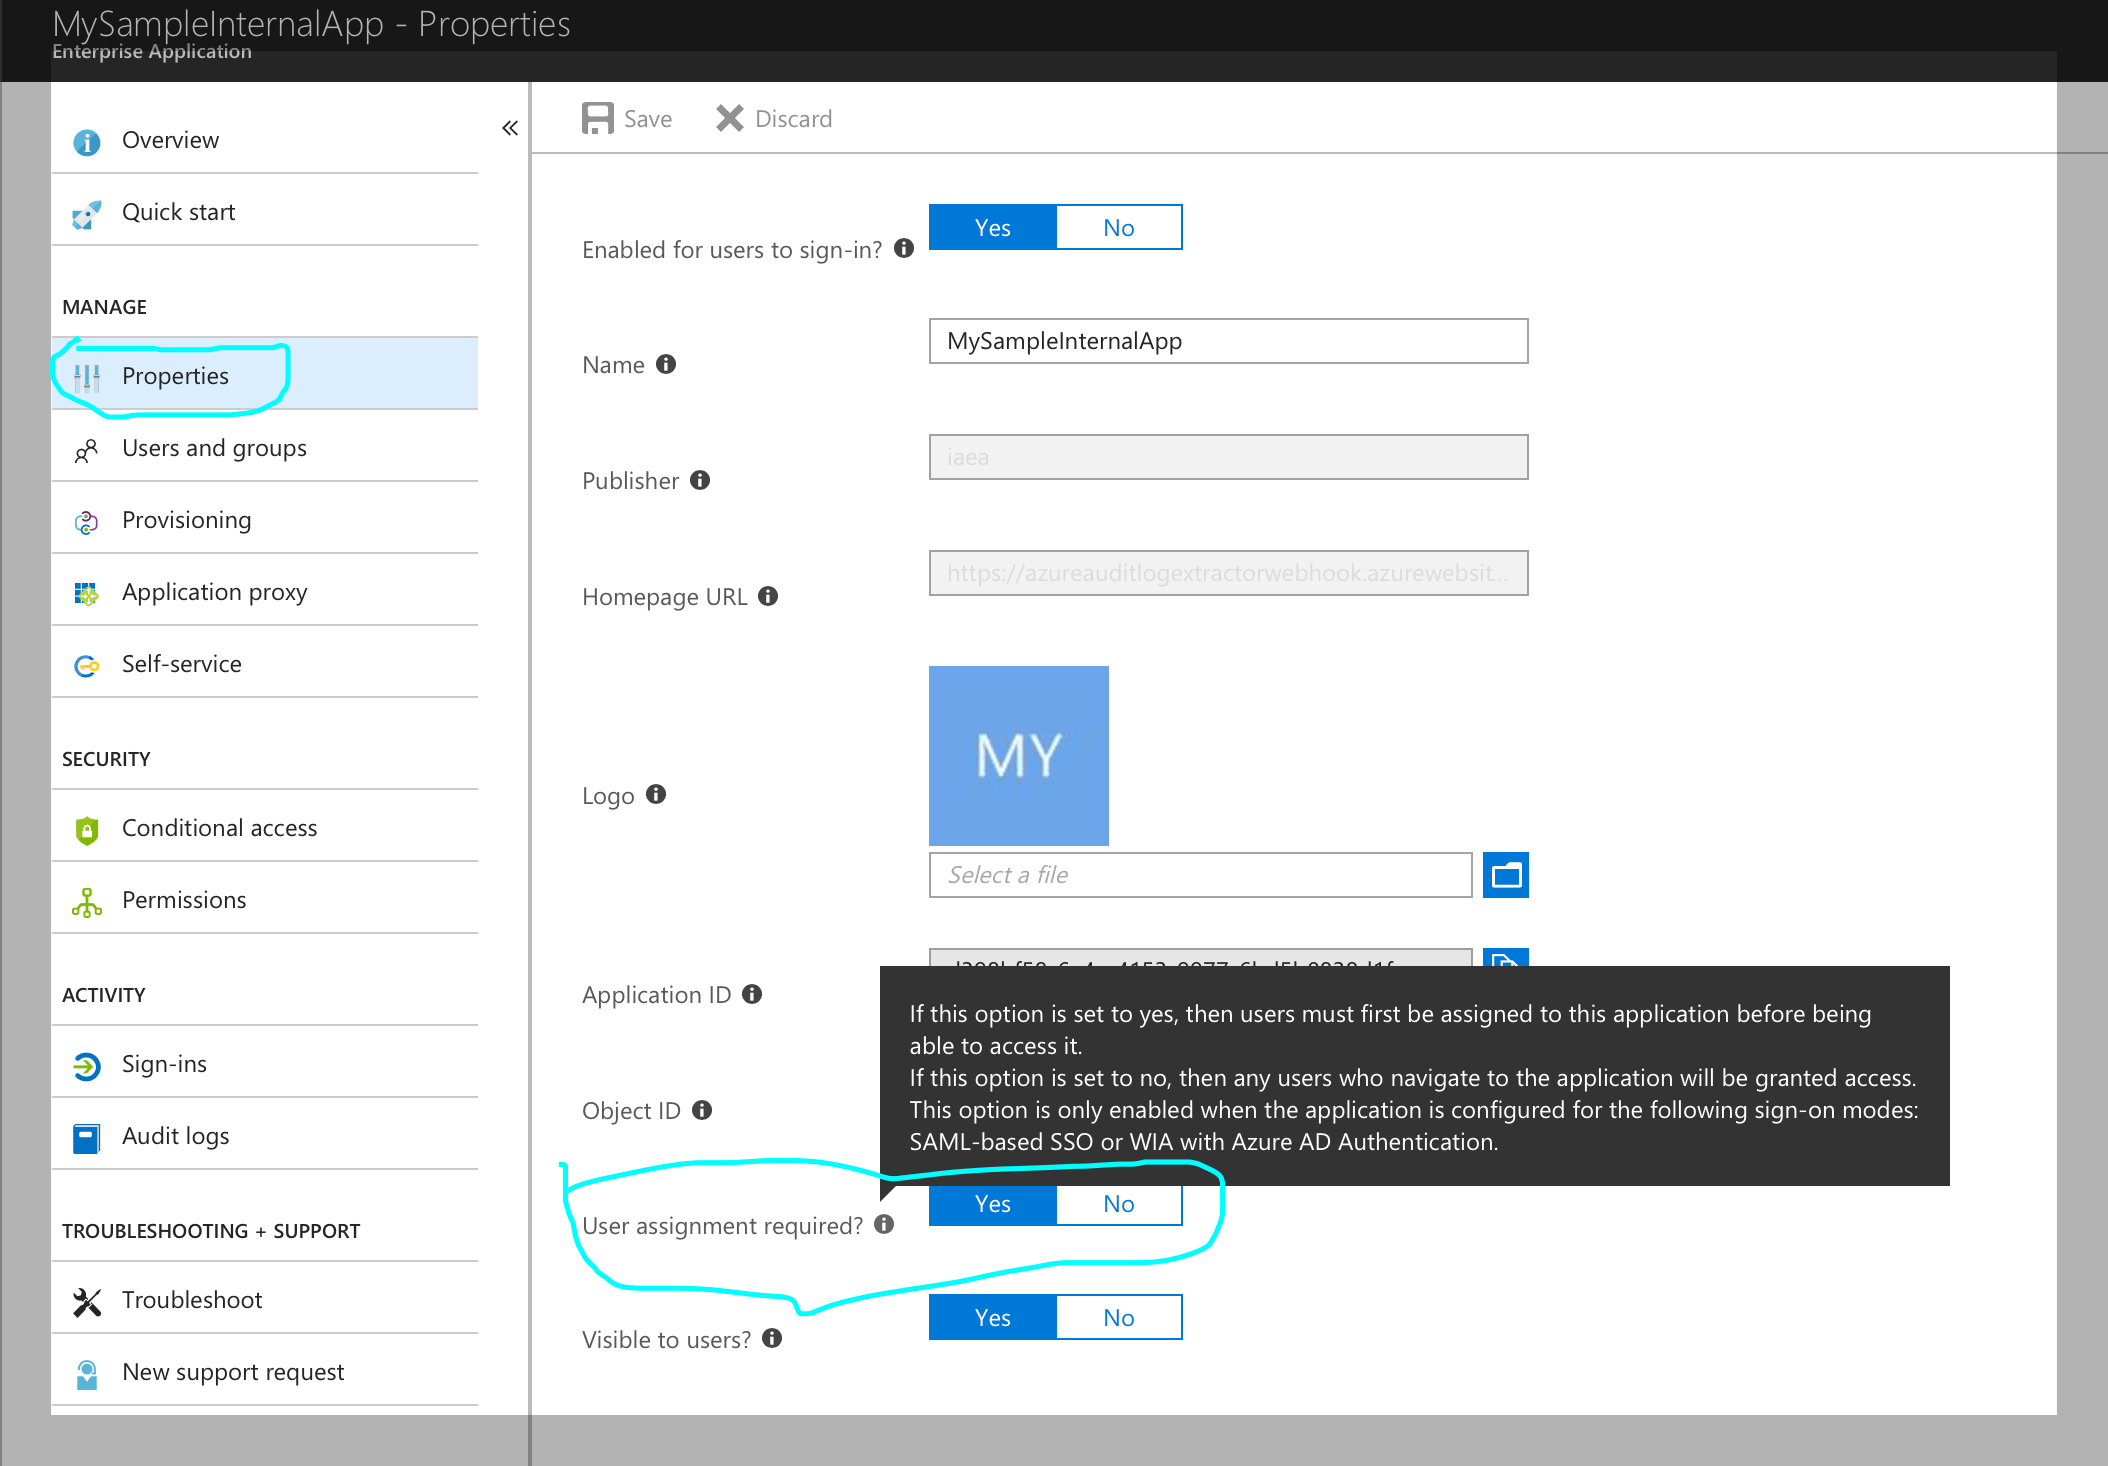Click info icon next to Enabled for sign-in

pos(904,248)
